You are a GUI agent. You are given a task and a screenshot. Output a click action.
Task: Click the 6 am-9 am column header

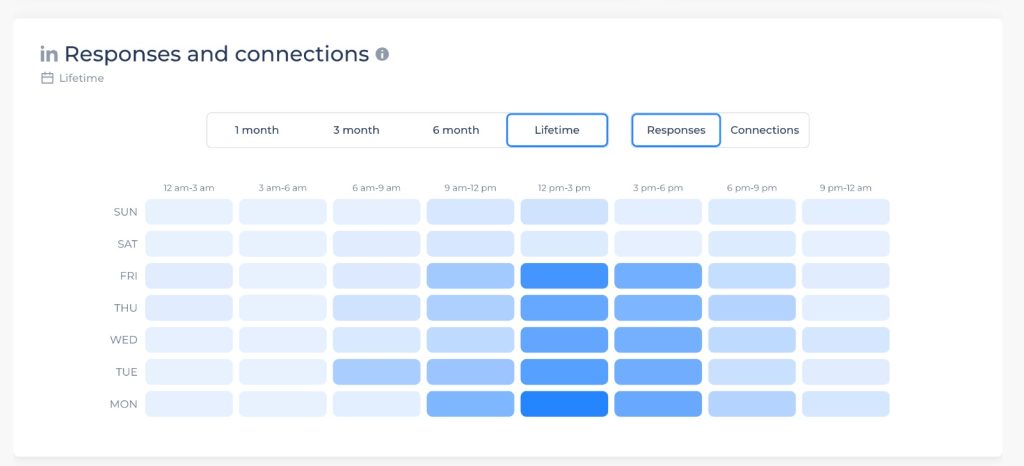376,188
